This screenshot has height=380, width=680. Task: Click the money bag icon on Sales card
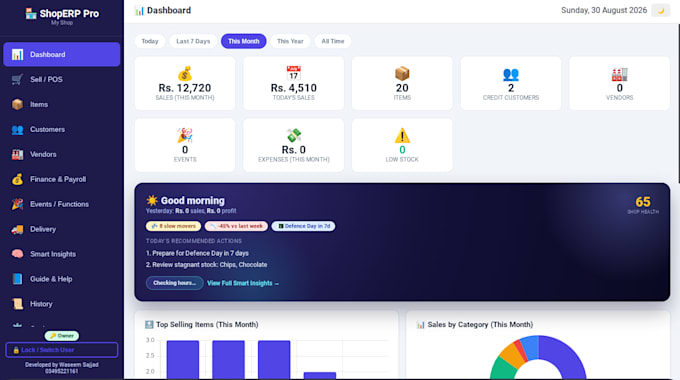point(185,74)
